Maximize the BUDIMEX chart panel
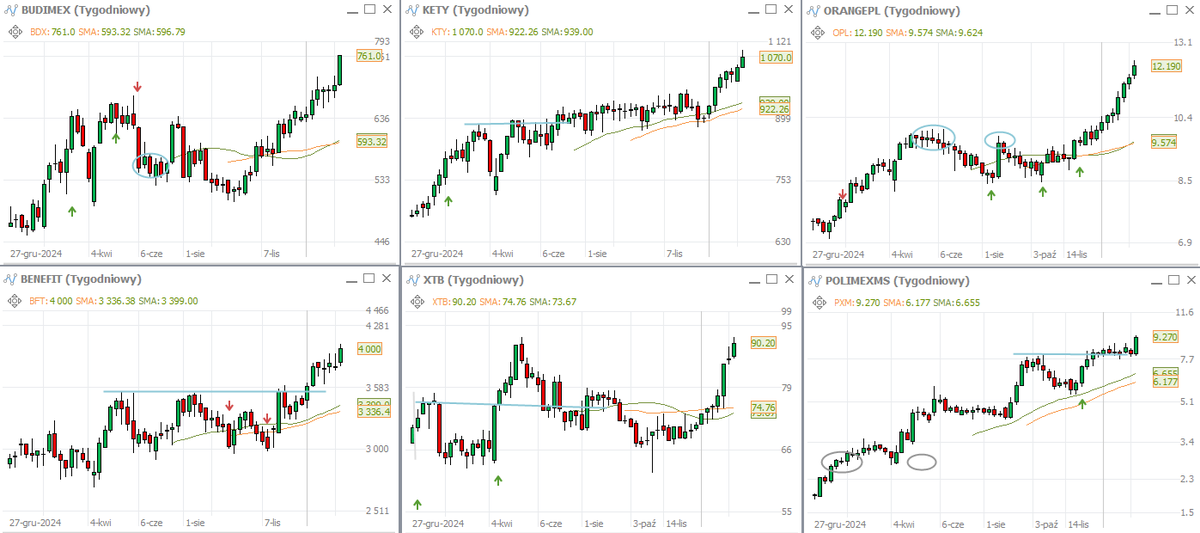Image resolution: width=1200 pixels, height=533 pixels. tap(370, 10)
